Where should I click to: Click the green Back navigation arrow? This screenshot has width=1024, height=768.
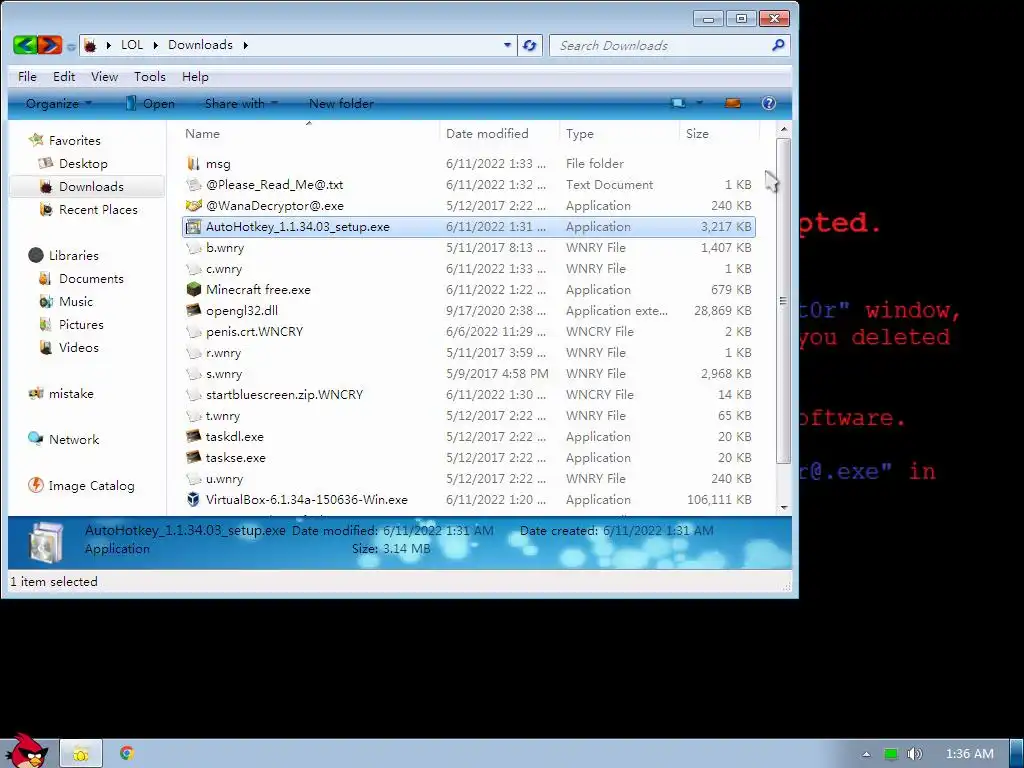tap(25, 45)
